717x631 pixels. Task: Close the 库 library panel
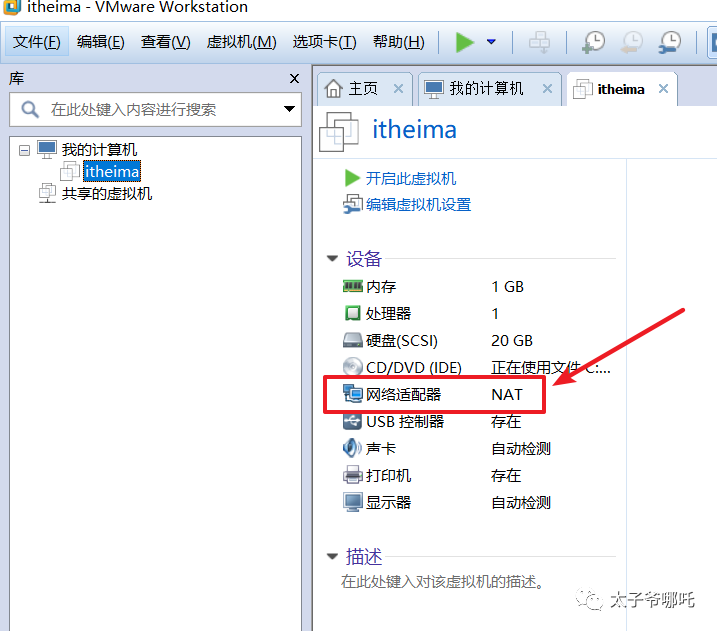pos(294,79)
